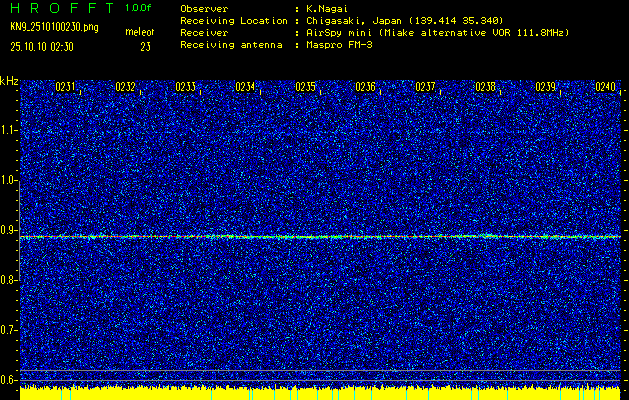Screen dimensions: 629x400
Task: Click the kHz axis unit label
Action: [x=9, y=80]
